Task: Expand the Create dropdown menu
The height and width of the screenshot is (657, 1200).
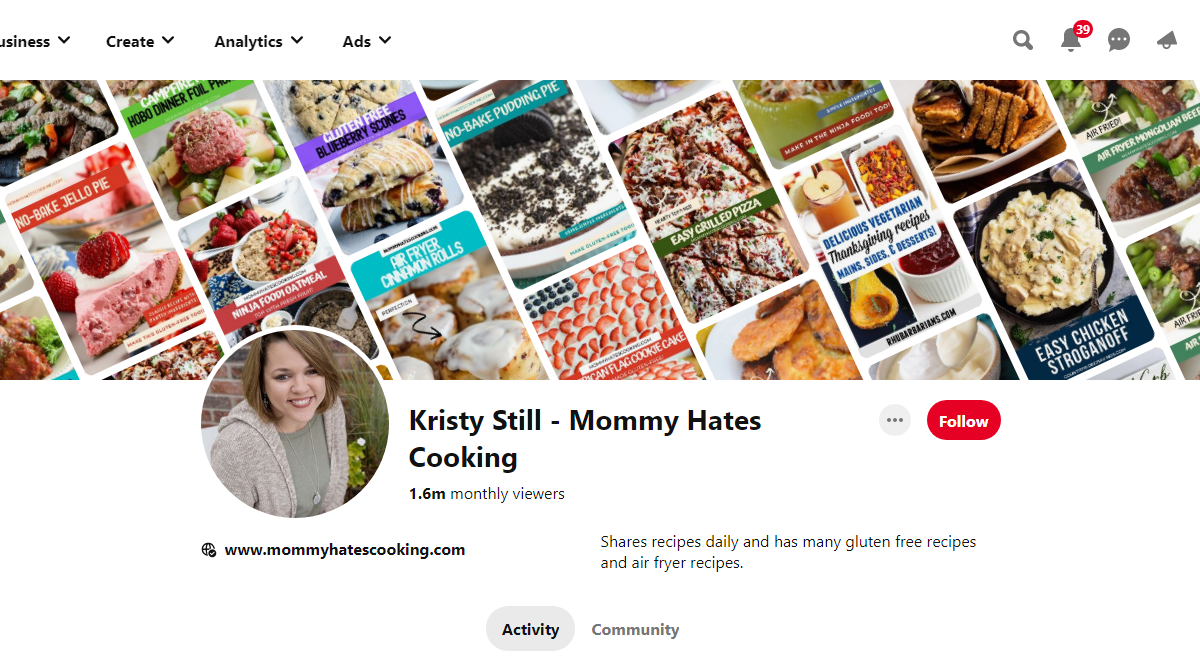Action: coord(140,41)
